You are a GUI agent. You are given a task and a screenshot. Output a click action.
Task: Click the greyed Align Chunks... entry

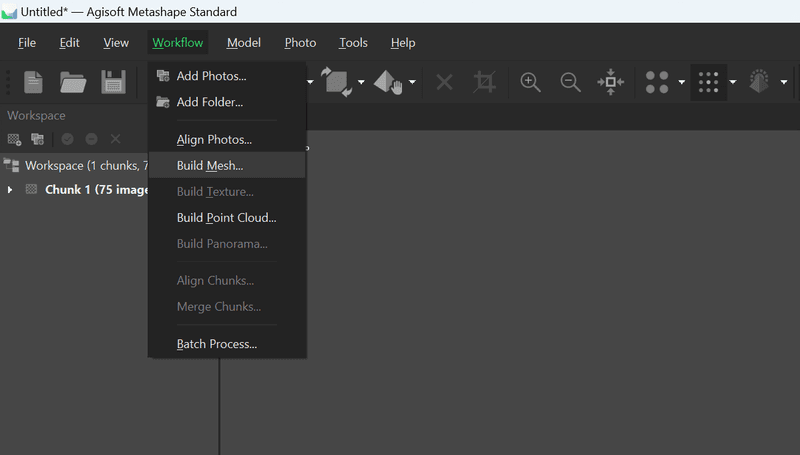click(x=228, y=281)
